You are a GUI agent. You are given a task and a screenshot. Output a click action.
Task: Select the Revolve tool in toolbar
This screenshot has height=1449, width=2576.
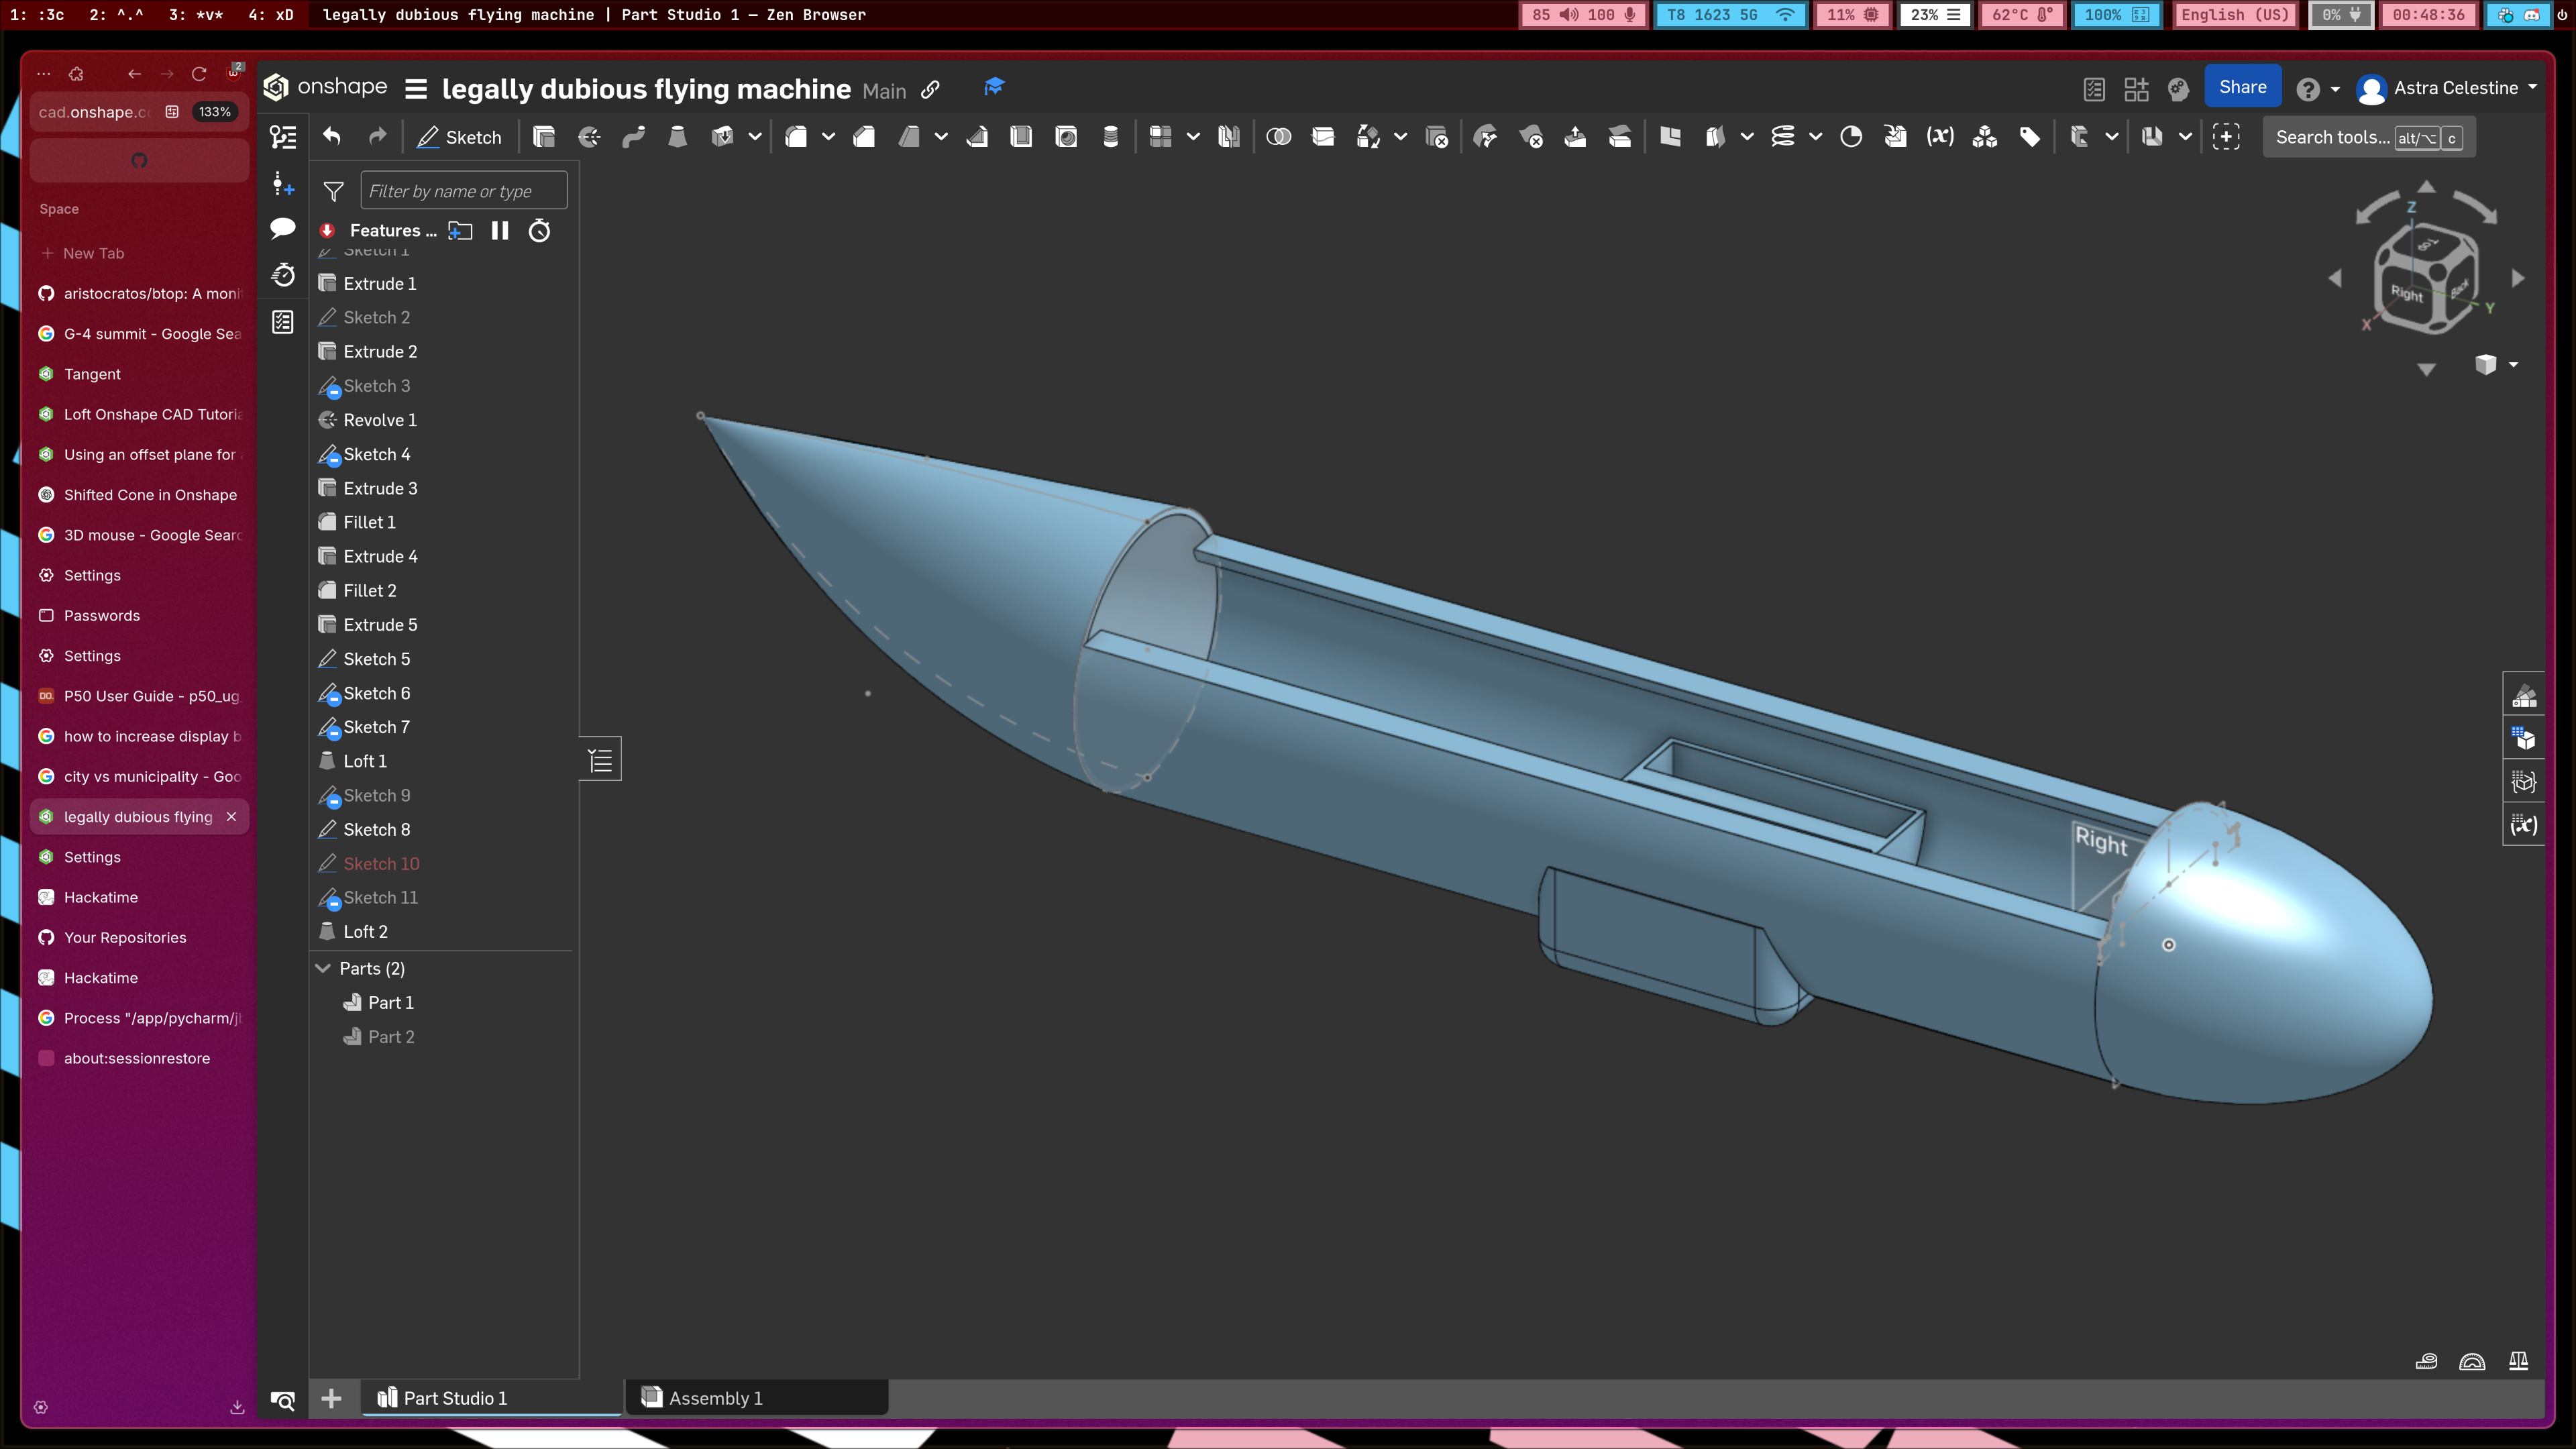pyautogui.click(x=589, y=137)
